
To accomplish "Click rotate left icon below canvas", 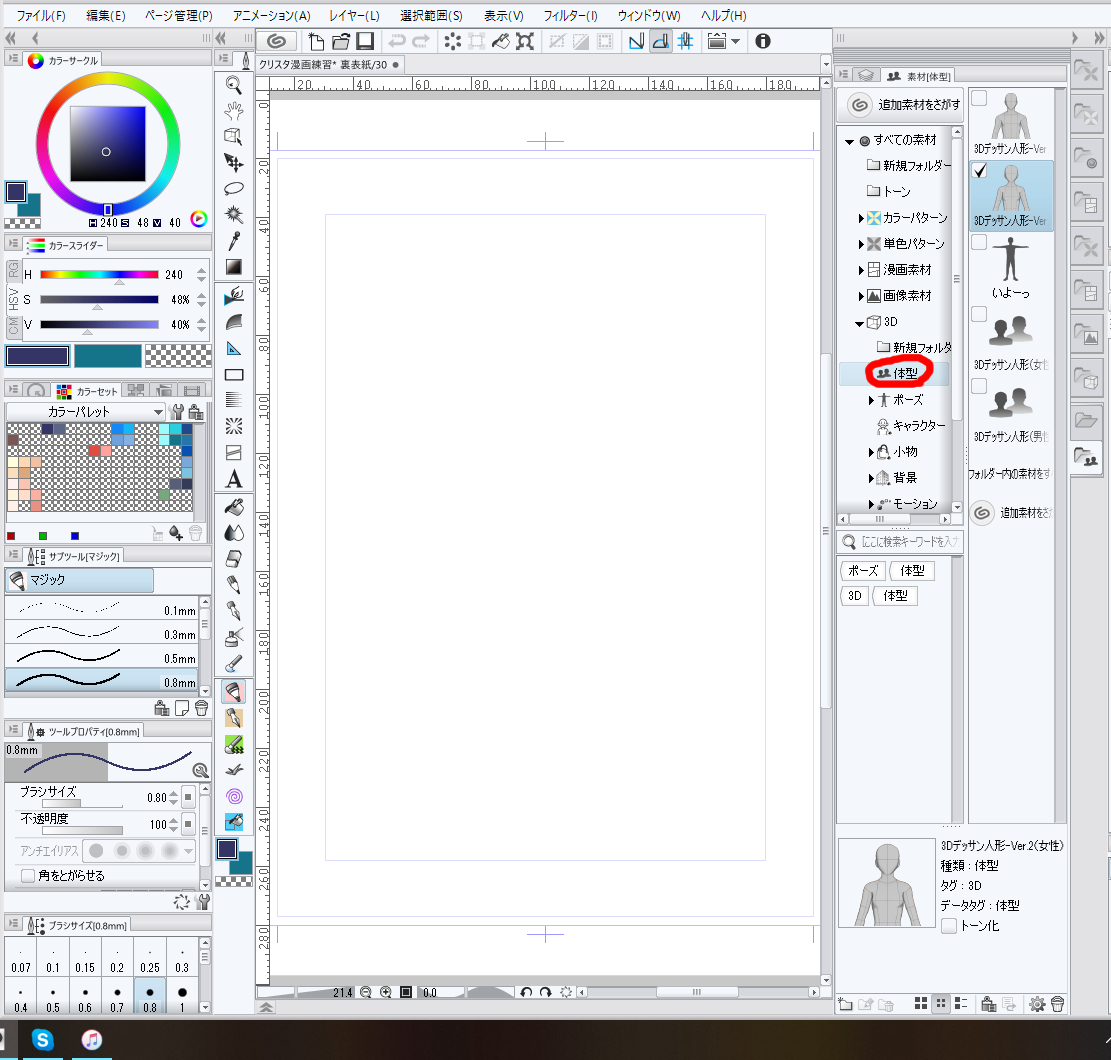I will click(x=526, y=993).
